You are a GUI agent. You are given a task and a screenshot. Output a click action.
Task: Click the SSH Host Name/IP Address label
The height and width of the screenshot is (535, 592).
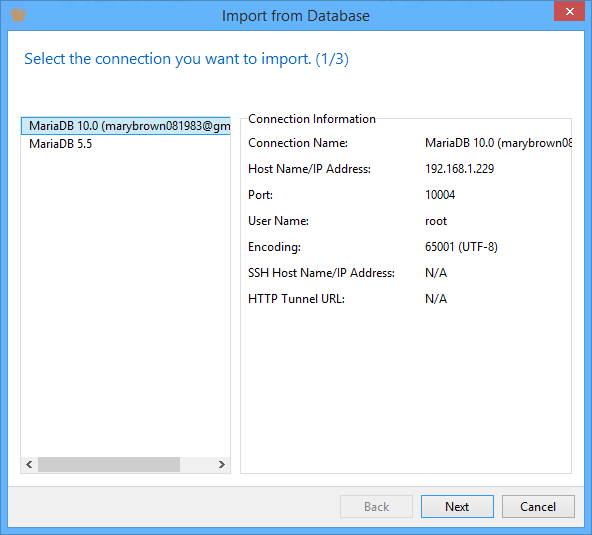321,273
